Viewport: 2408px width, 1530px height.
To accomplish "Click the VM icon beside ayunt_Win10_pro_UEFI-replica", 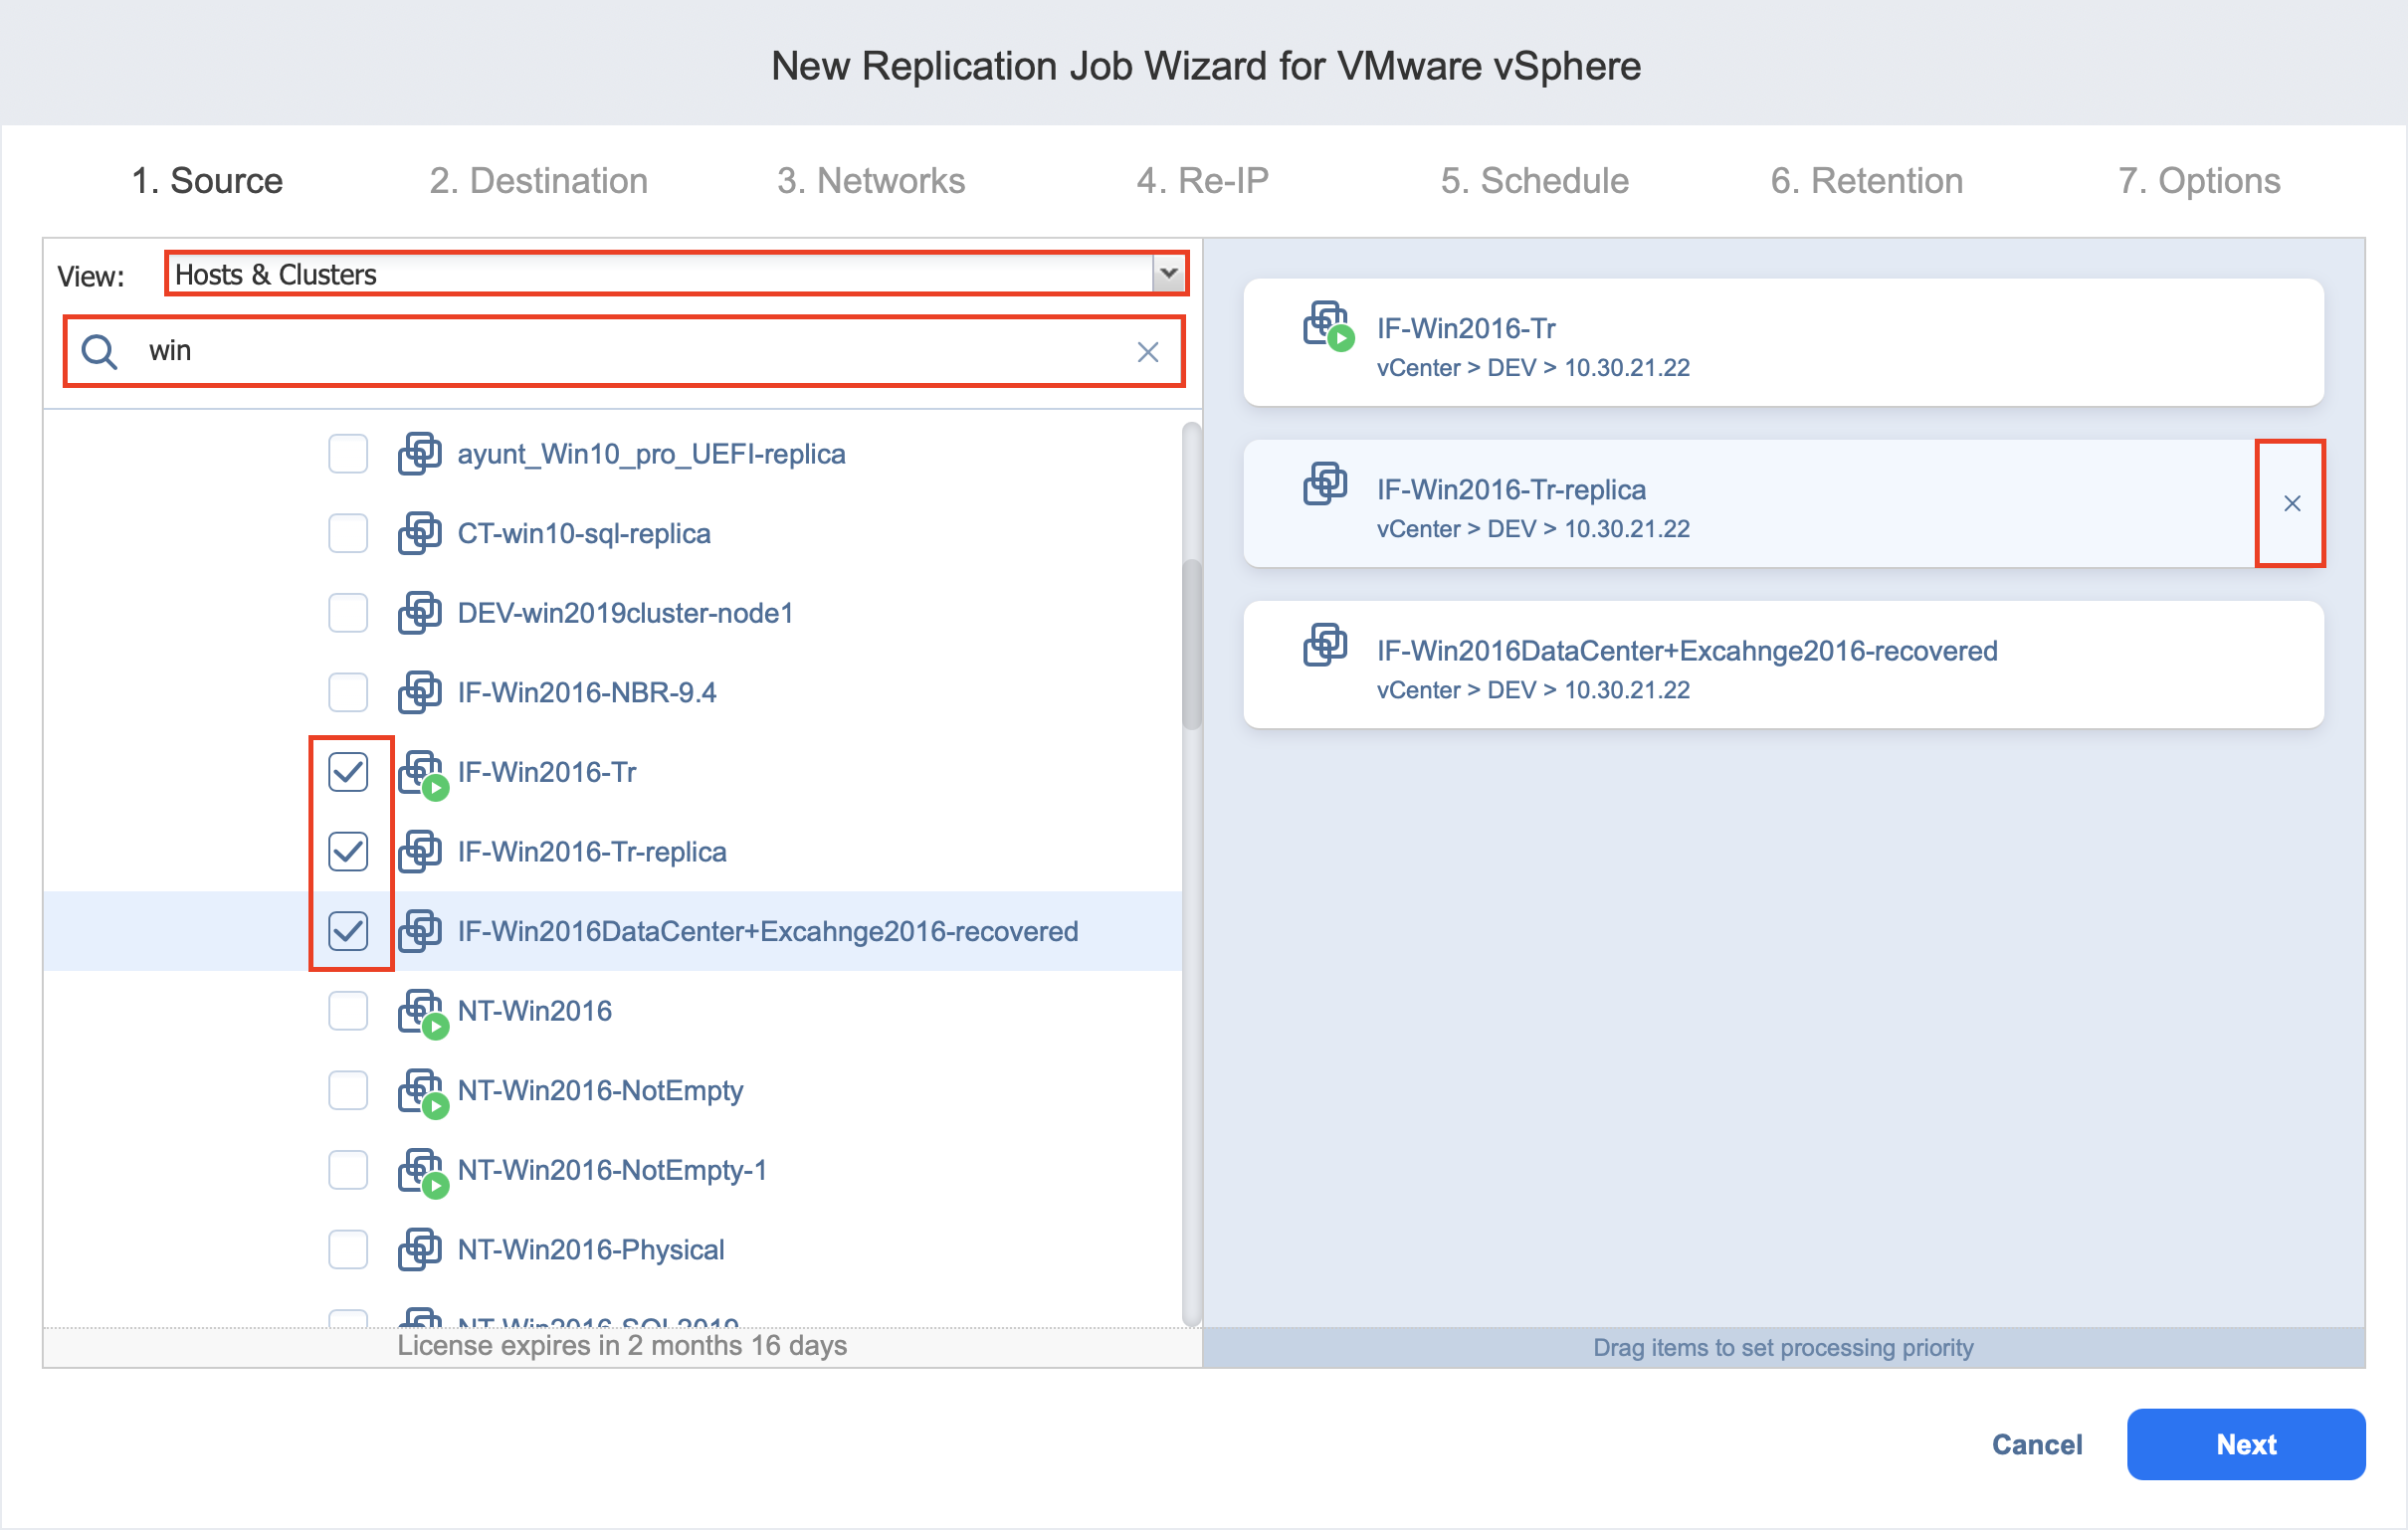I will tap(420, 454).
